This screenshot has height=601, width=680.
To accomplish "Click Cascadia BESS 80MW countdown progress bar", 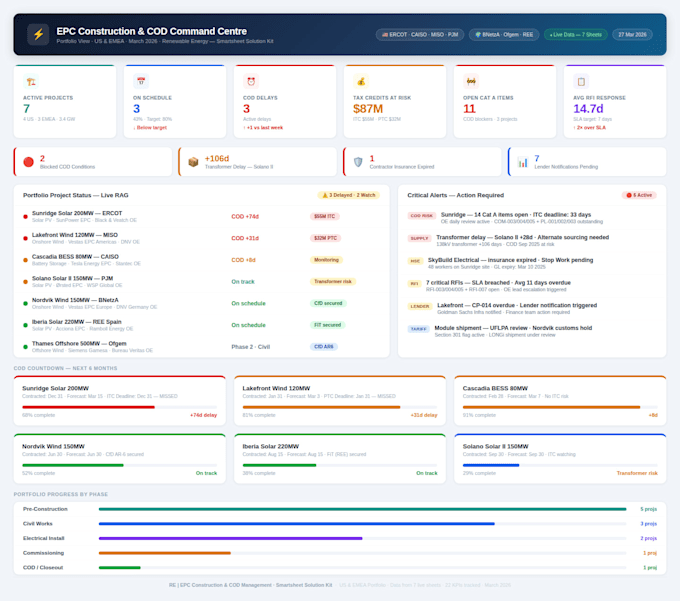I will [560, 407].
